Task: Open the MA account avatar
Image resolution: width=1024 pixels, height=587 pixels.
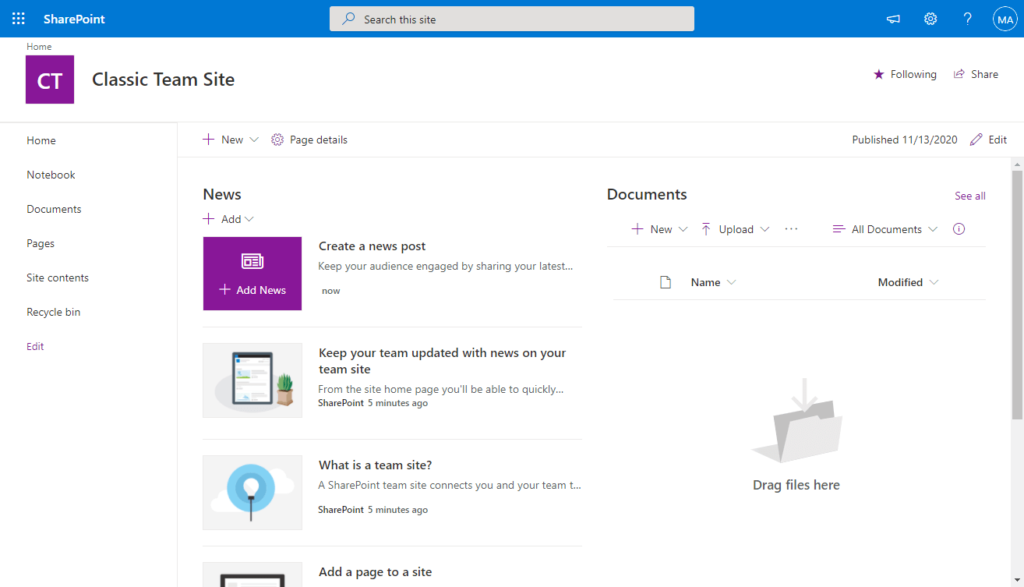Action: pyautogui.click(x=1004, y=19)
